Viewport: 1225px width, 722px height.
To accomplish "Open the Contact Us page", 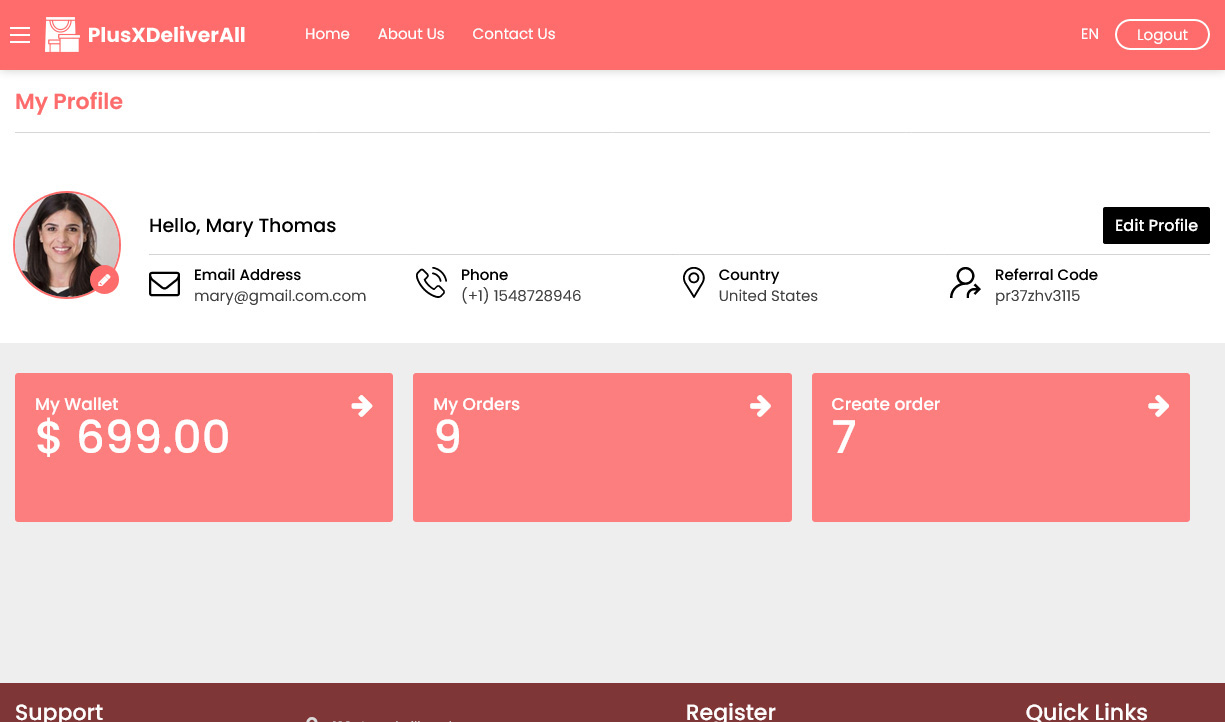I will (514, 34).
